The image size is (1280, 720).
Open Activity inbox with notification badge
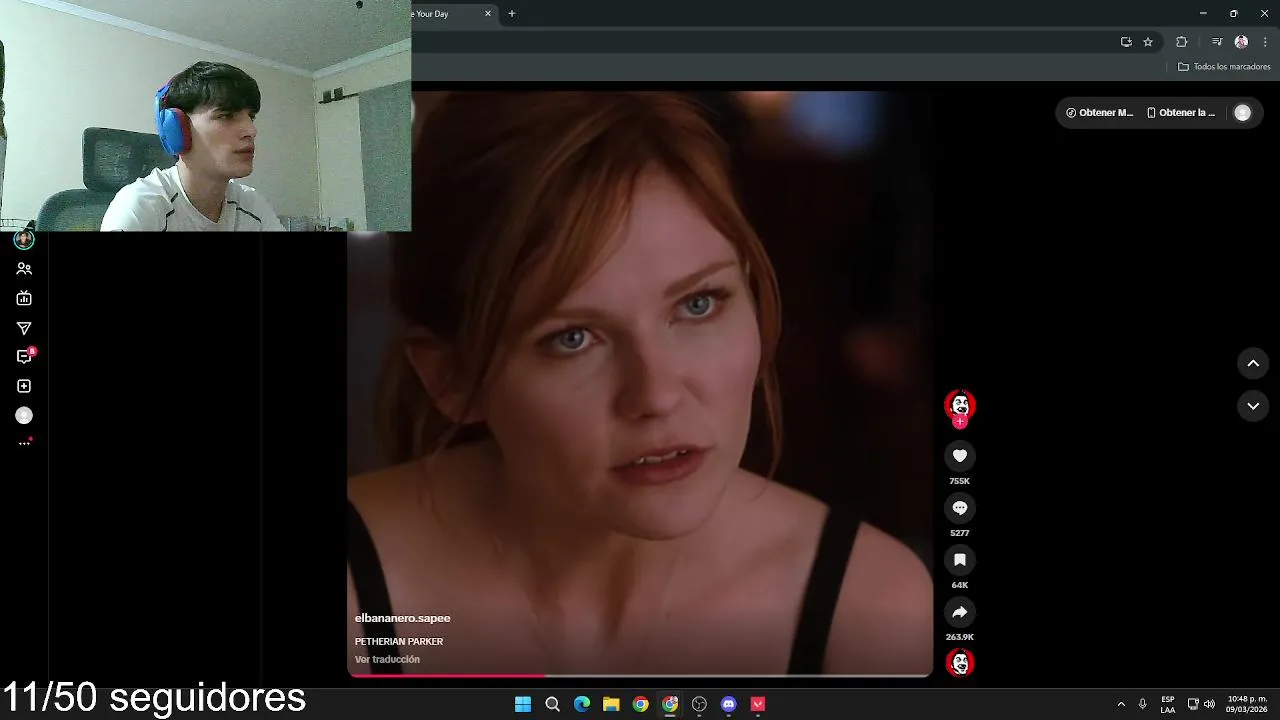[24, 357]
